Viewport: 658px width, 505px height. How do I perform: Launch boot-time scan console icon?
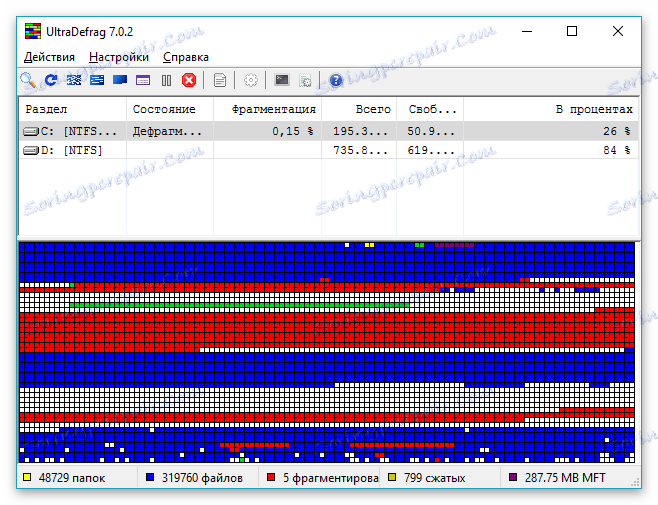[x=282, y=80]
